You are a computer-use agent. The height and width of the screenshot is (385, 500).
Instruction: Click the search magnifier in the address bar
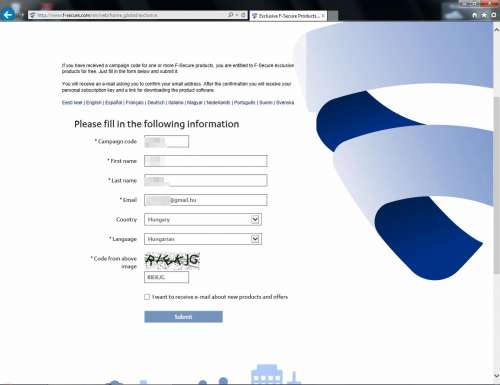click(230, 15)
